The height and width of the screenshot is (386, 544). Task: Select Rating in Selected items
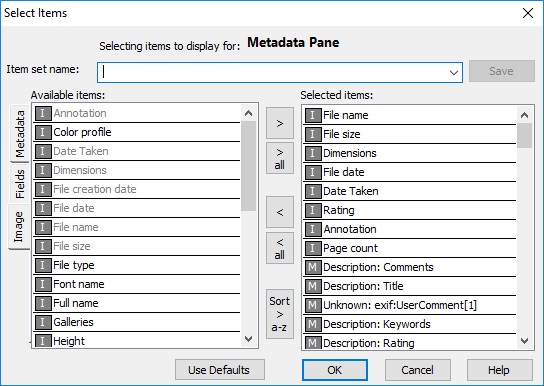(410, 210)
